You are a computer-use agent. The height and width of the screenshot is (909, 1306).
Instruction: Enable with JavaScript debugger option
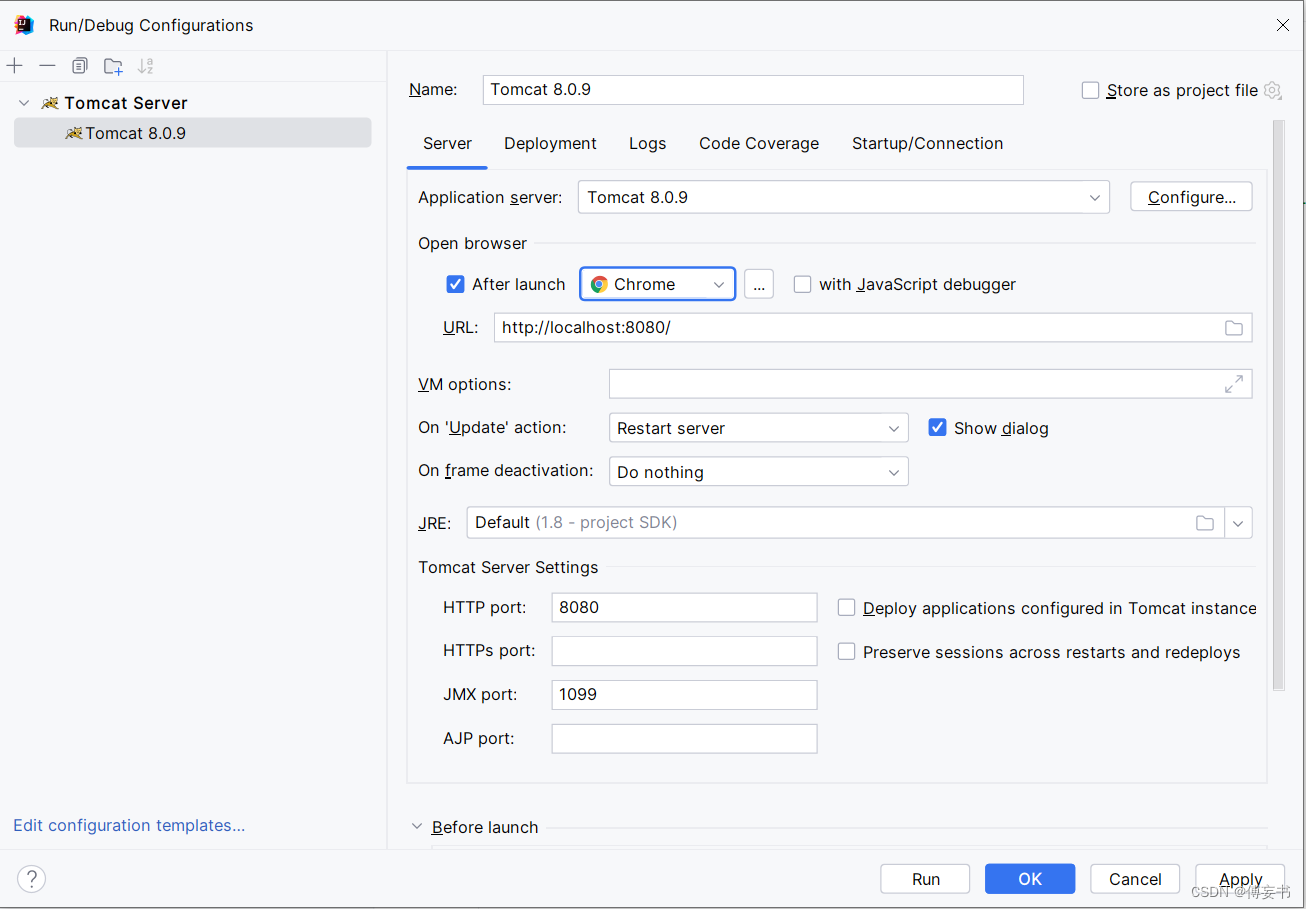tap(802, 284)
